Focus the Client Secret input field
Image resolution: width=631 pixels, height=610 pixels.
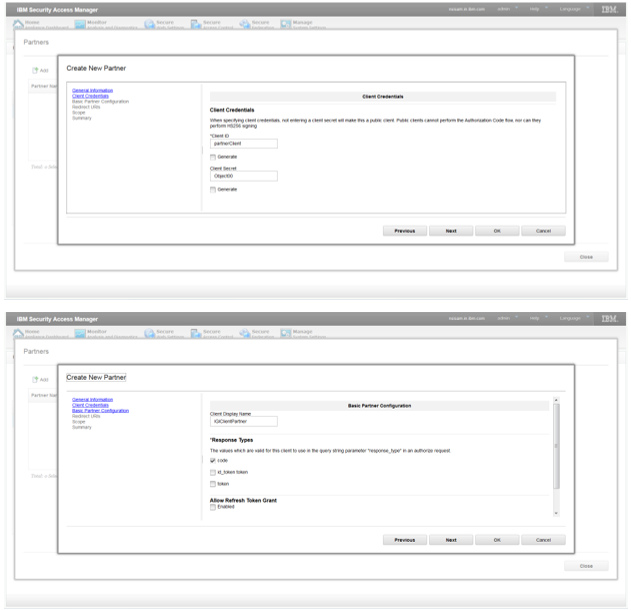[x=244, y=176]
